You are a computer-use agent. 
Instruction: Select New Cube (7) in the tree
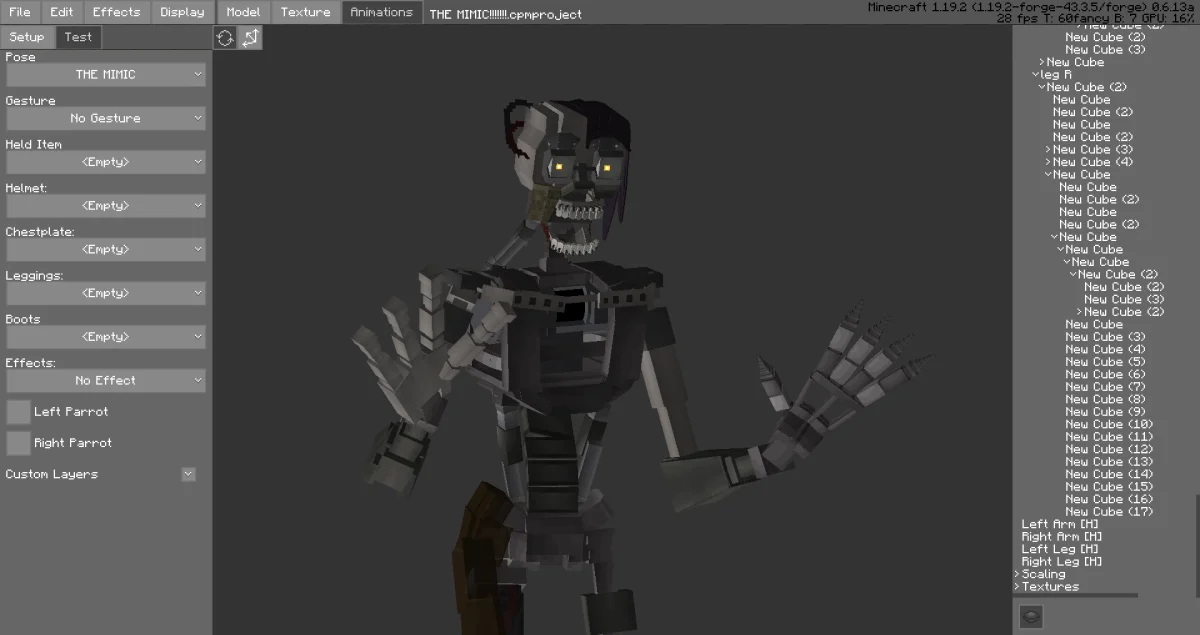[1105, 387]
